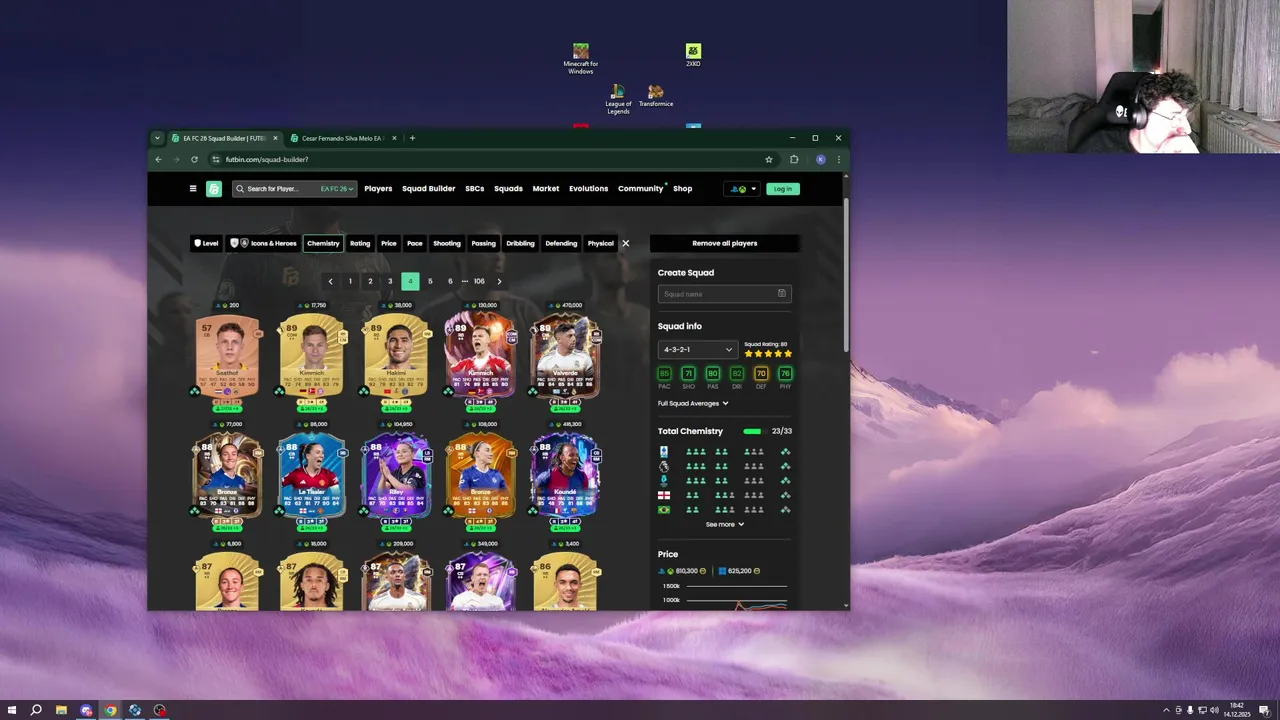Switch to Chrome on the taskbar

(110, 710)
